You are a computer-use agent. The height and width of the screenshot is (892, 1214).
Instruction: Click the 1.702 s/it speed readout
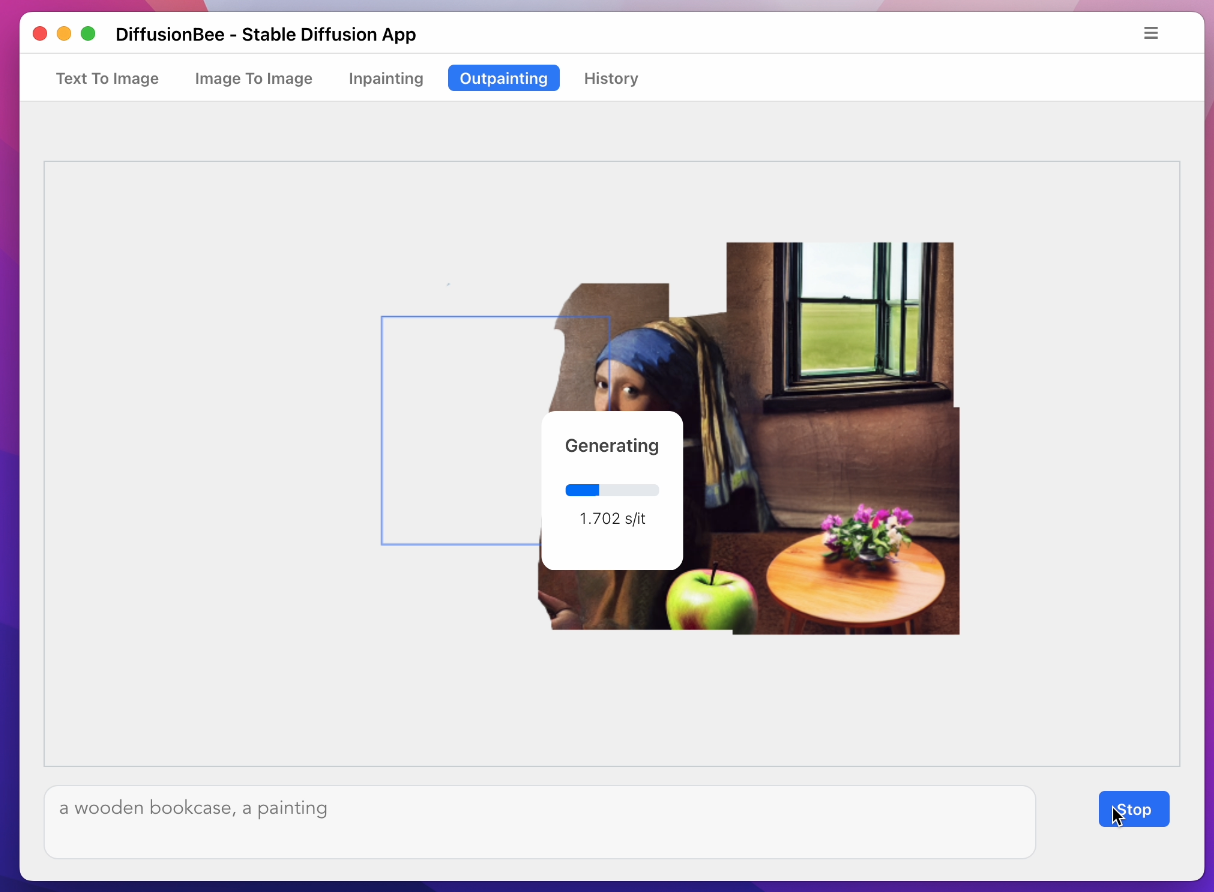[x=611, y=519]
